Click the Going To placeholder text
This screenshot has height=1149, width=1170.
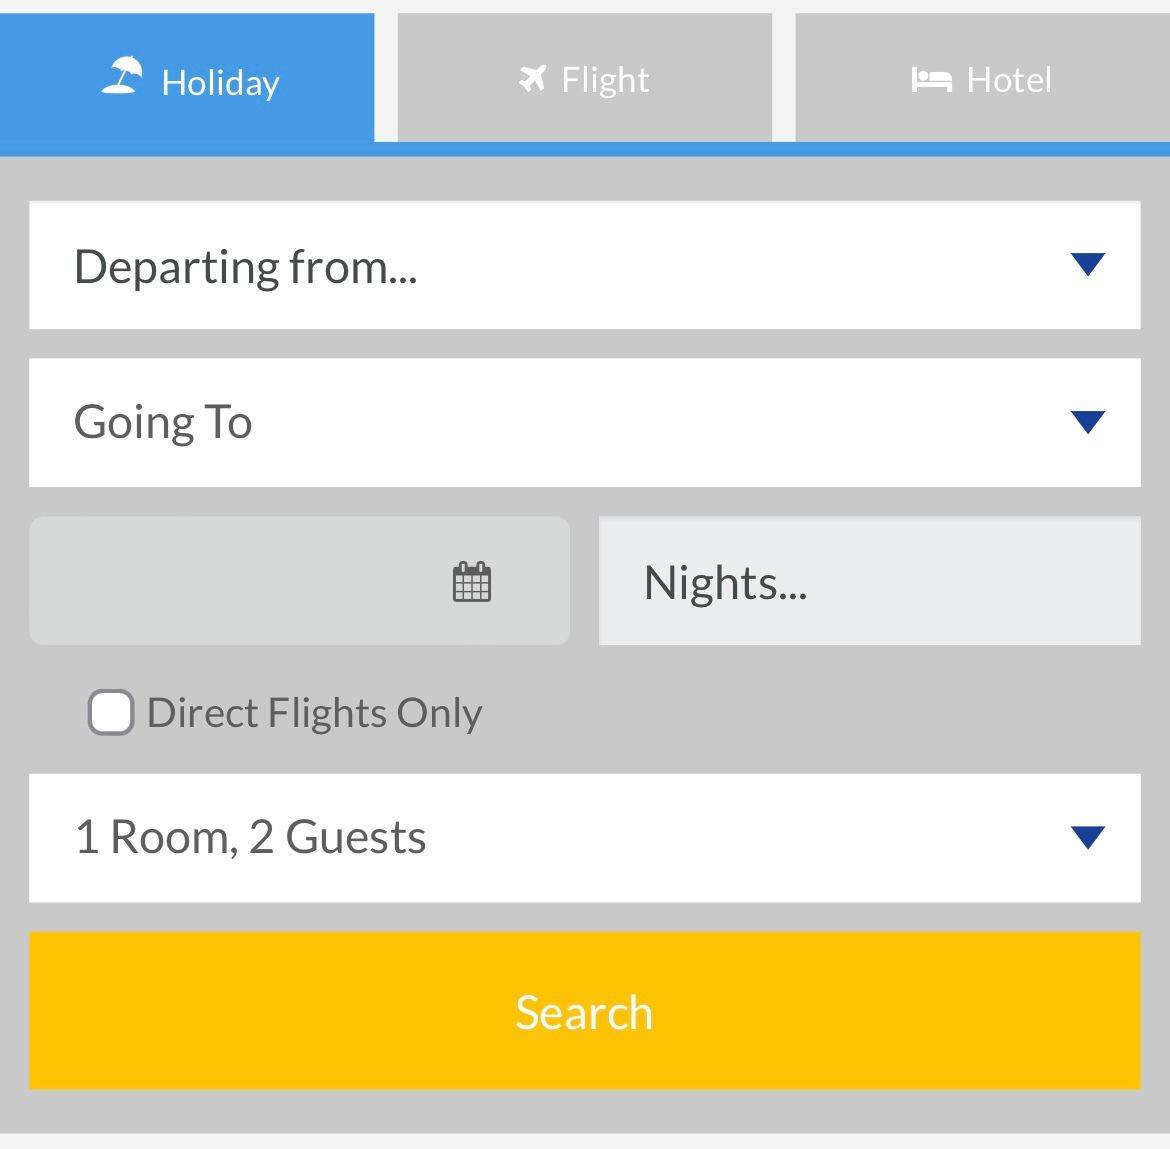coord(163,423)
